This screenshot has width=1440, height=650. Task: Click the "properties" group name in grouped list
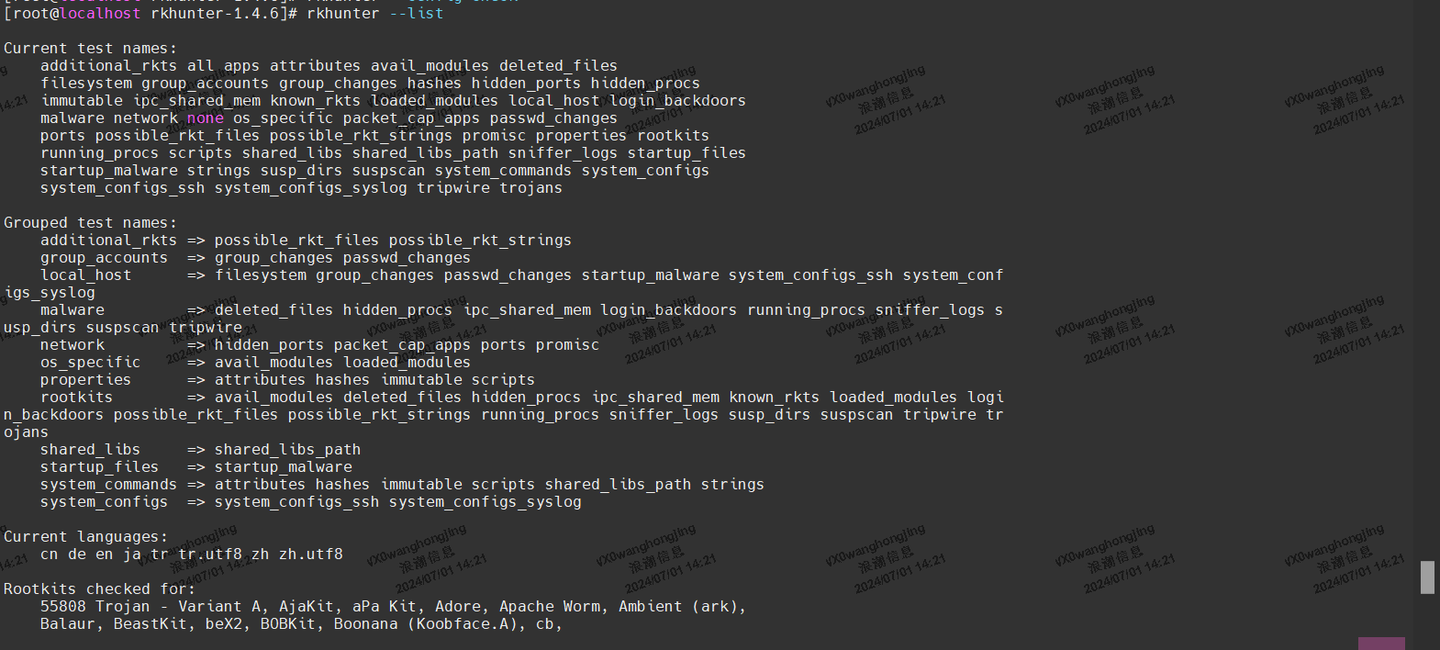coord(85,379)
